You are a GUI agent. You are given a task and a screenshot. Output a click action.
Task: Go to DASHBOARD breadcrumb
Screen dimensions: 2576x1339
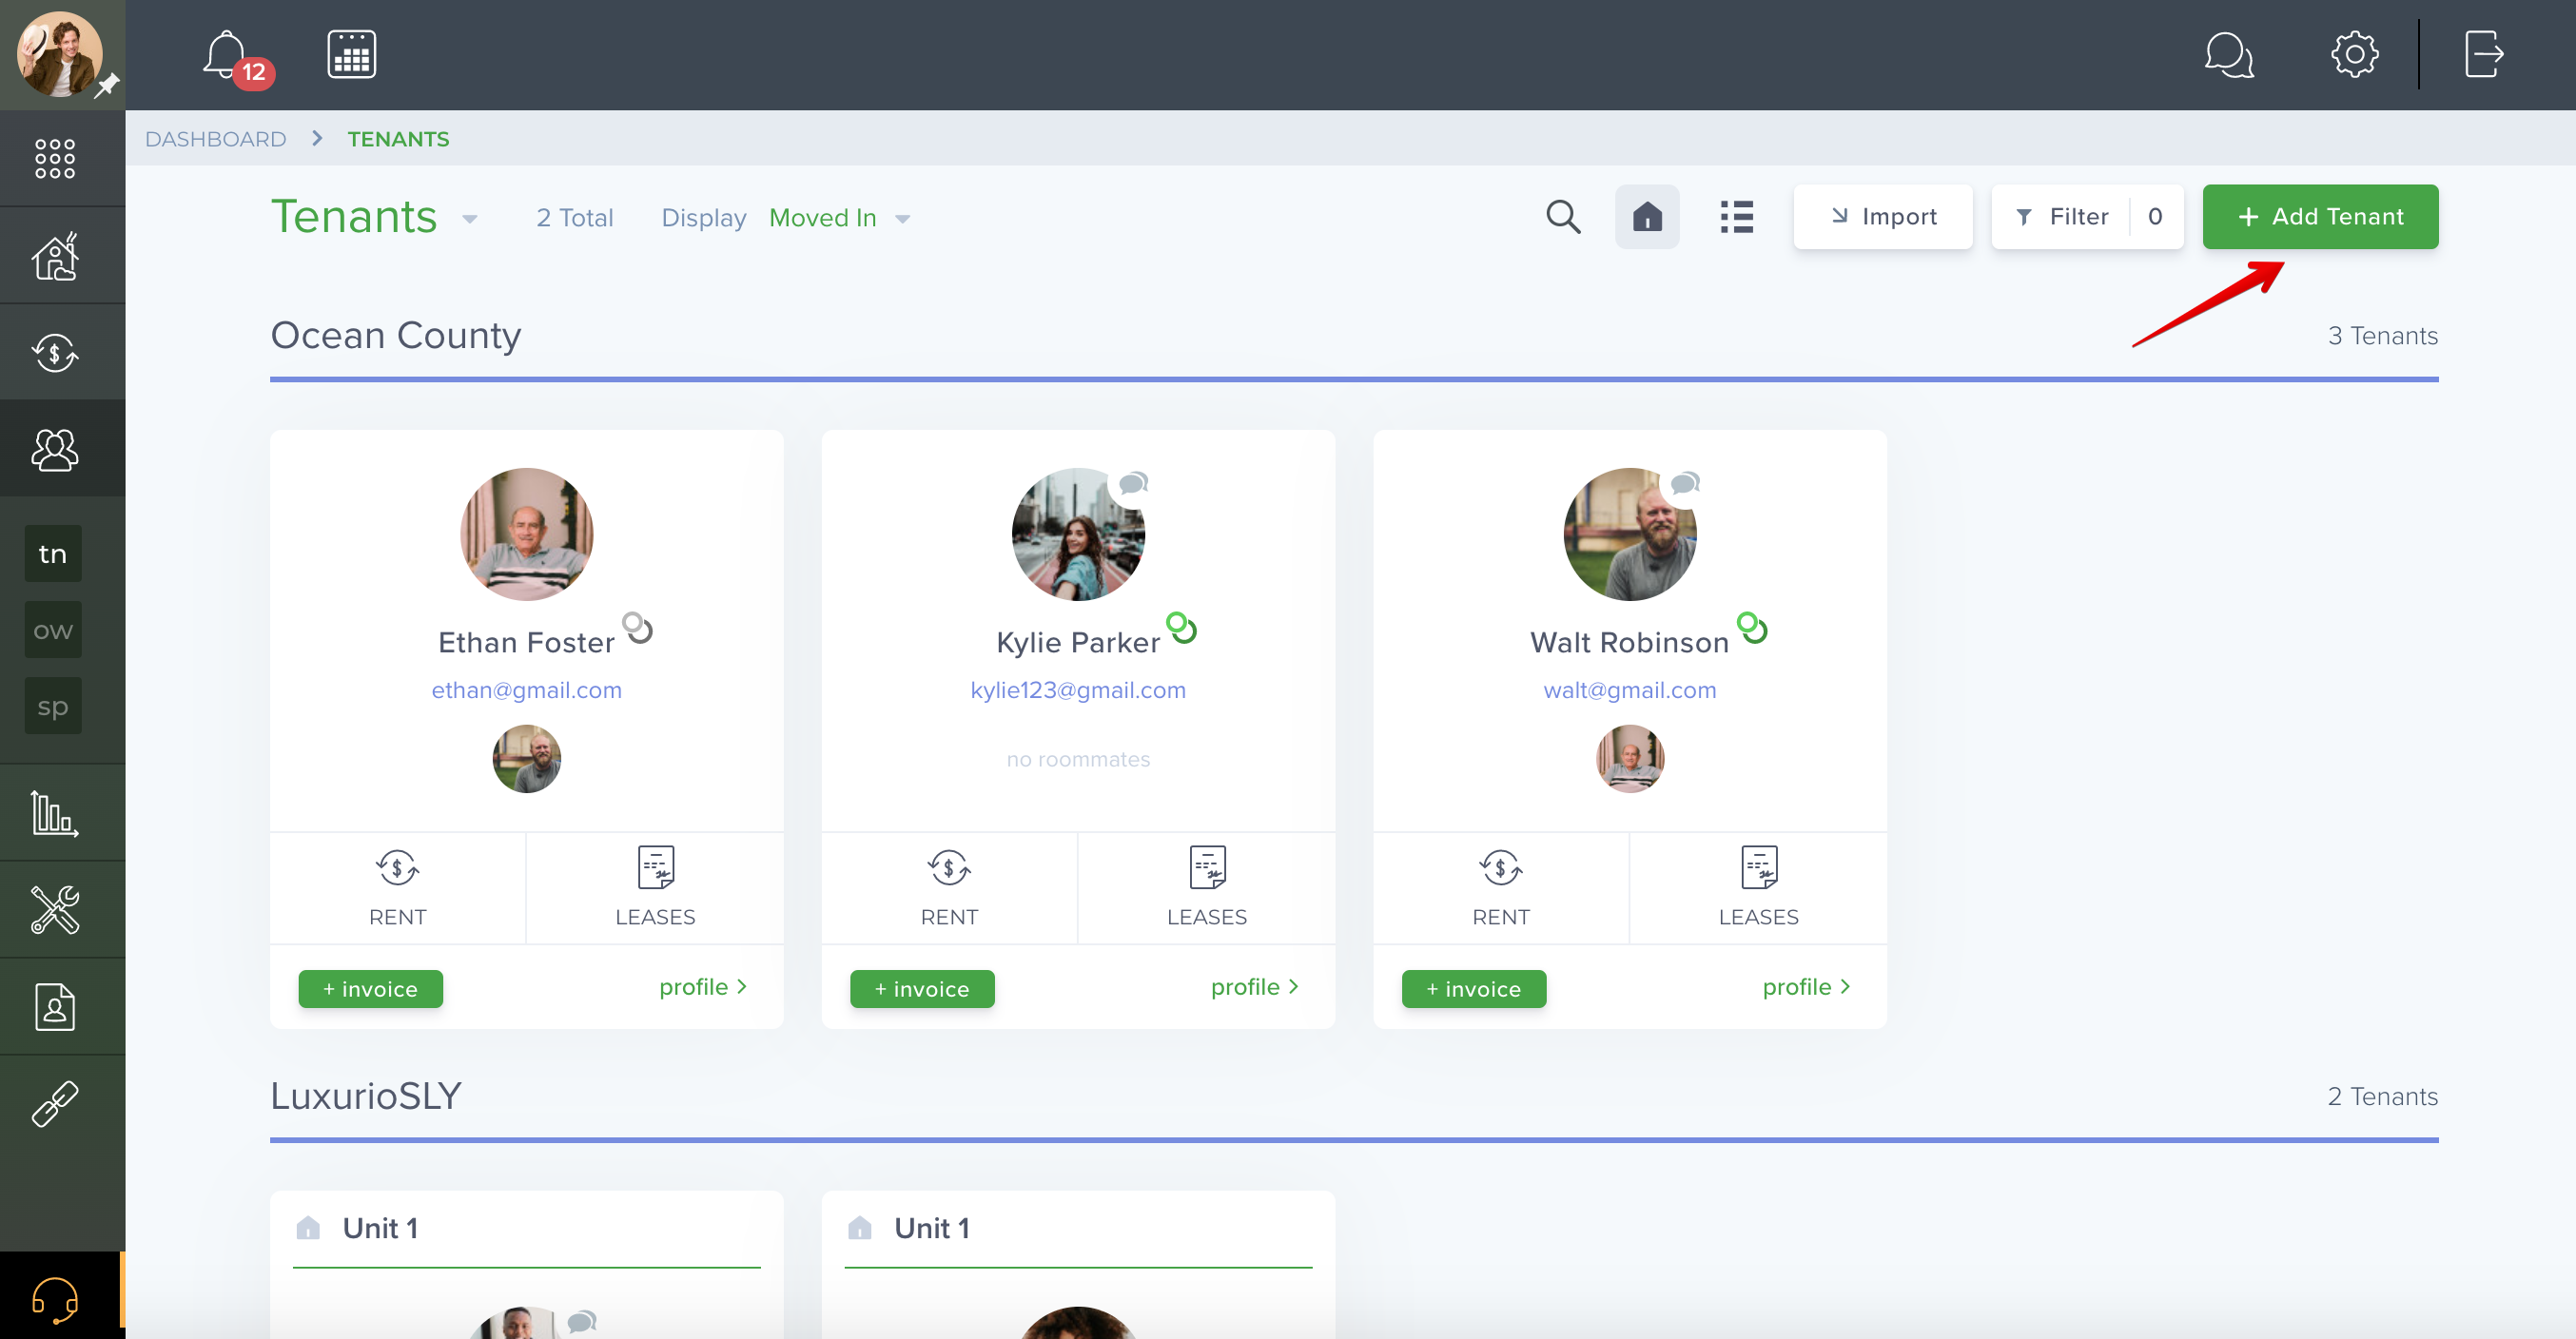(x=216, y=139)
